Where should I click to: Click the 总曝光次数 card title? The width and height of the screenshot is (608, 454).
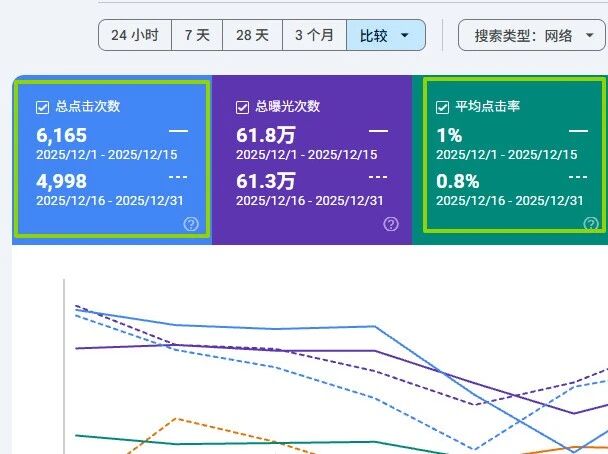pyautogui.click(x=288, y=106)
